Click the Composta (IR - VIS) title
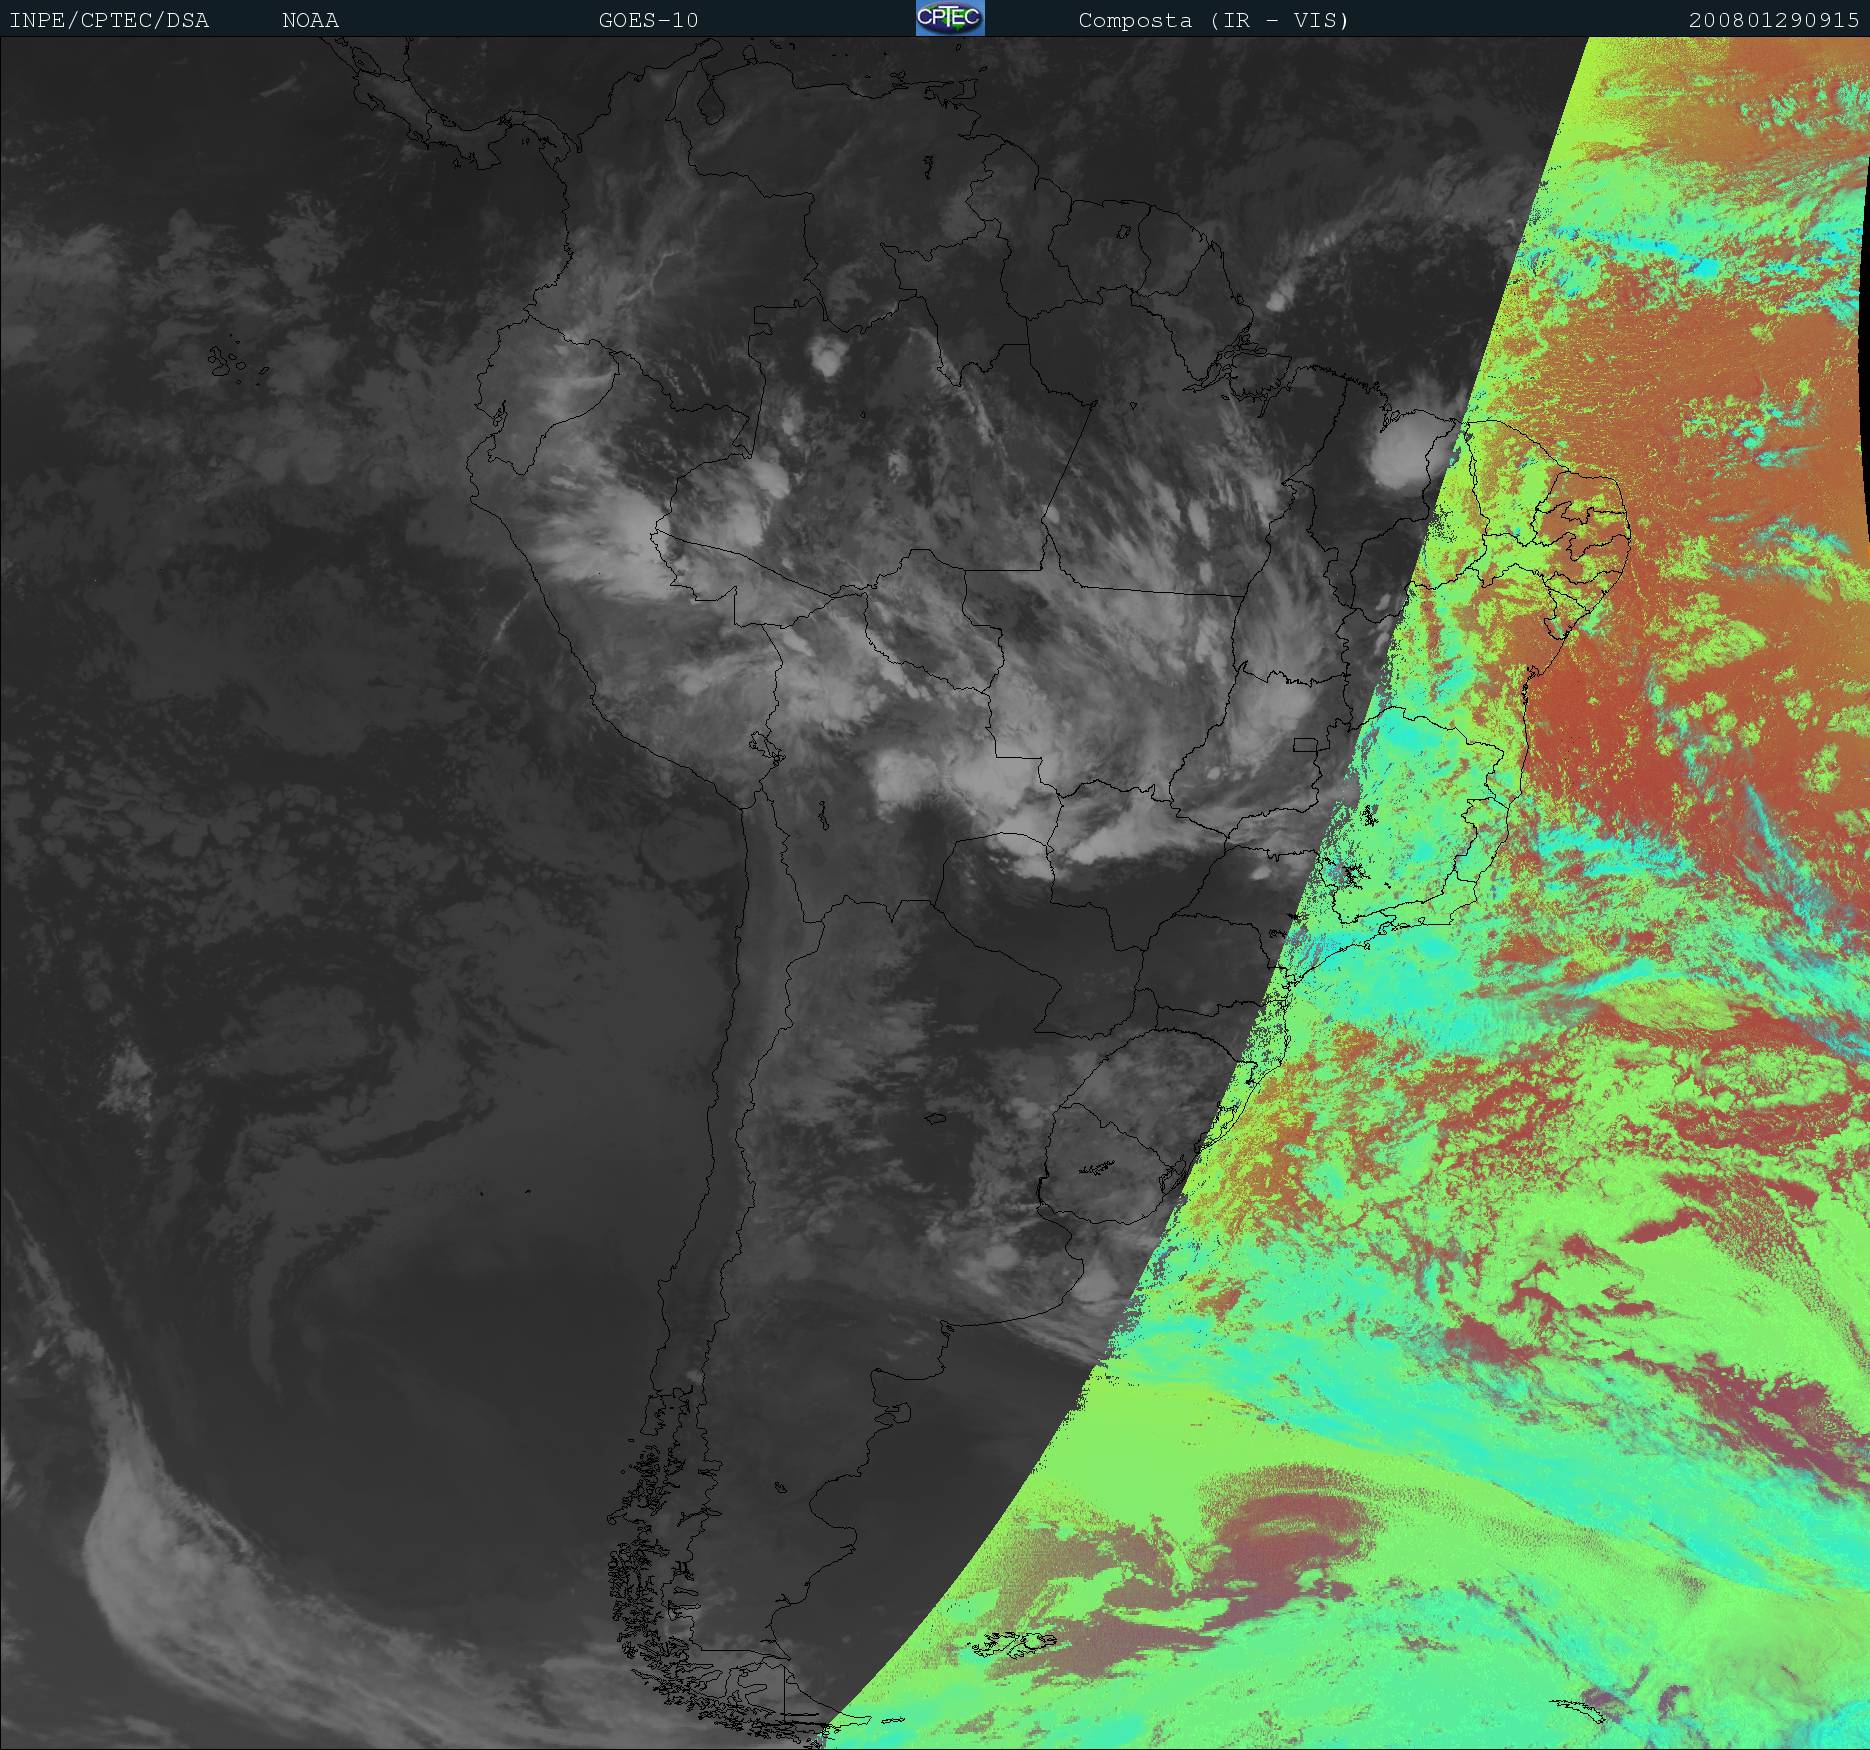The image size is (1870, 1750). coord(1213,20)
